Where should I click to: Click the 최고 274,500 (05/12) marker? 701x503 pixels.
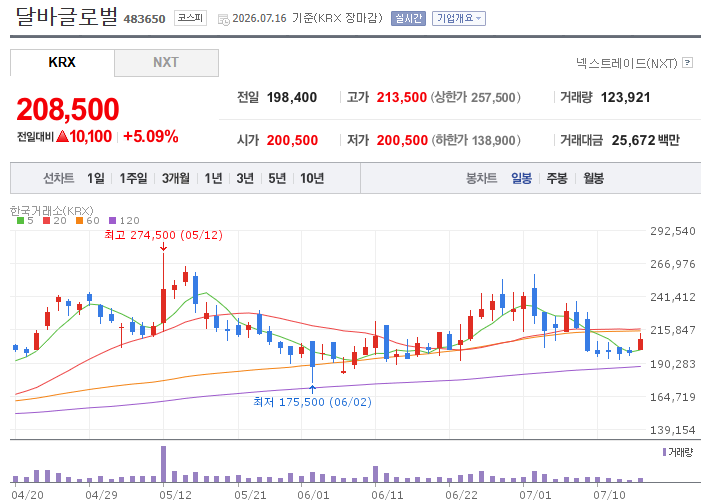[x=163, y=235]
